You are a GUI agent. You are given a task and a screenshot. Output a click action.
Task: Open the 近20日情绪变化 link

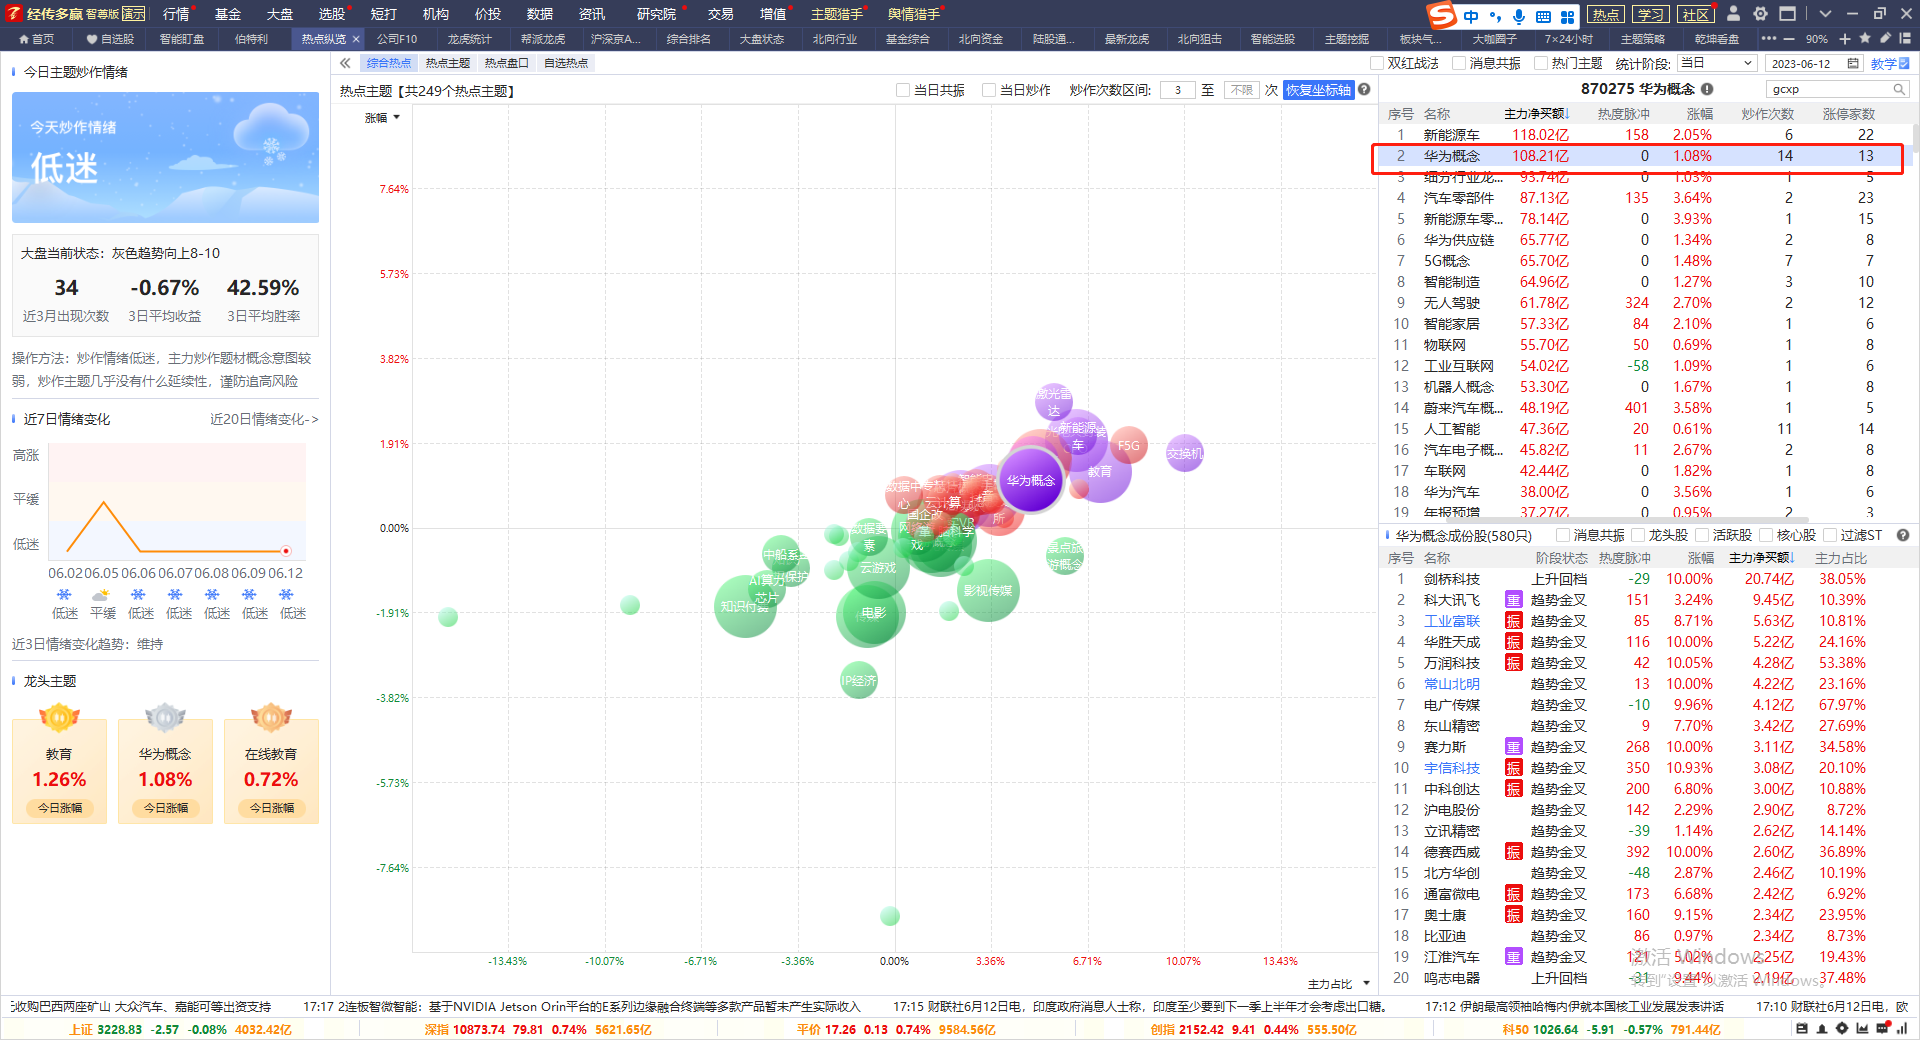tap(264, 419)
